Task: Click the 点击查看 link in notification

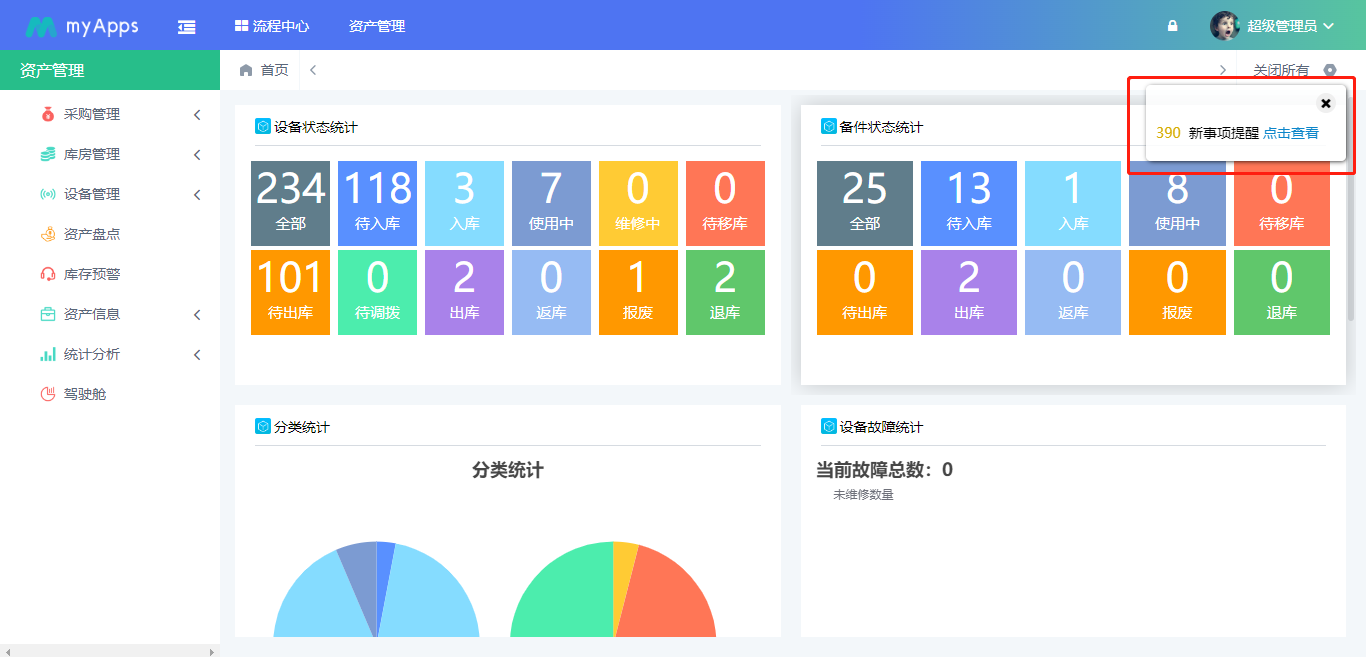Action: (1291, 133)
